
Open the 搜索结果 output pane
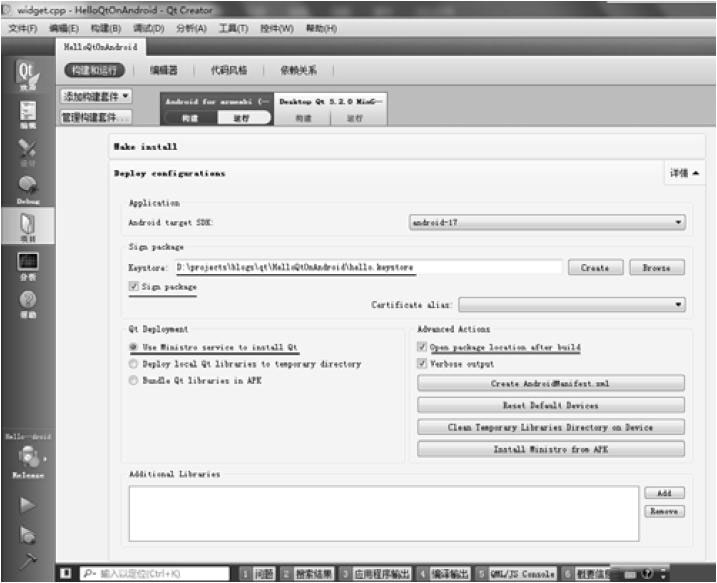[307, 573]
